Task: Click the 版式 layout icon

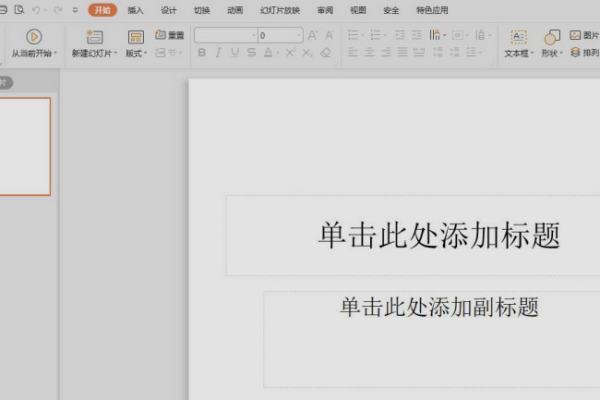Action: [135, 37]
